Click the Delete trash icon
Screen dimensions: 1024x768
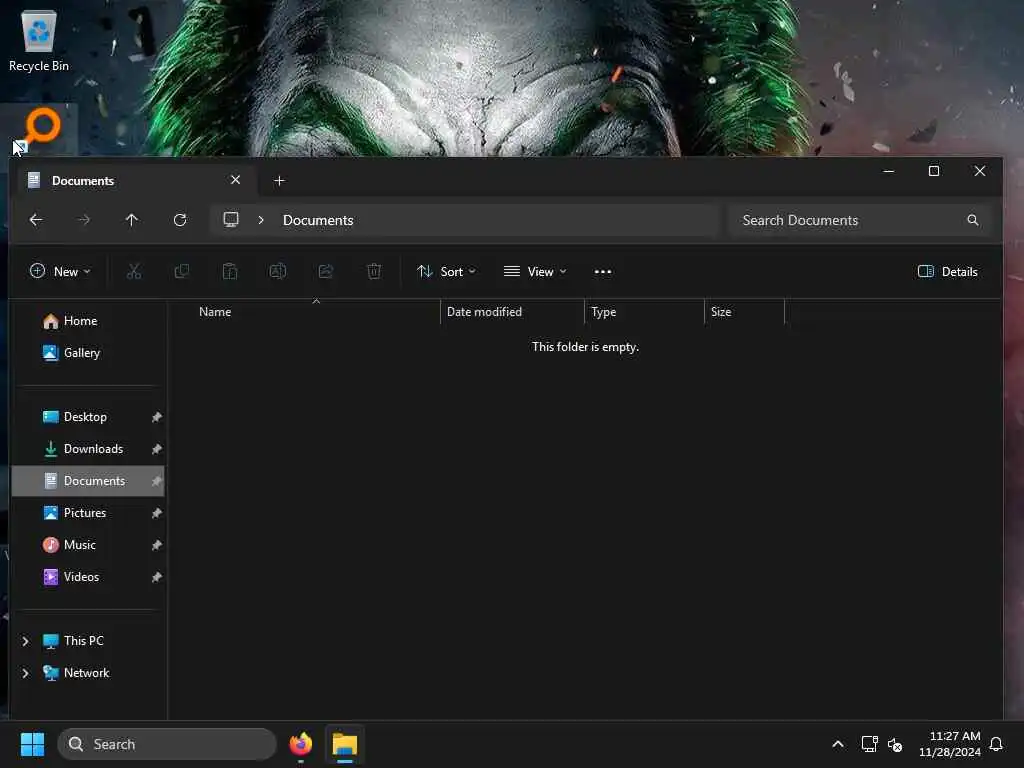[x=374, y=271]
